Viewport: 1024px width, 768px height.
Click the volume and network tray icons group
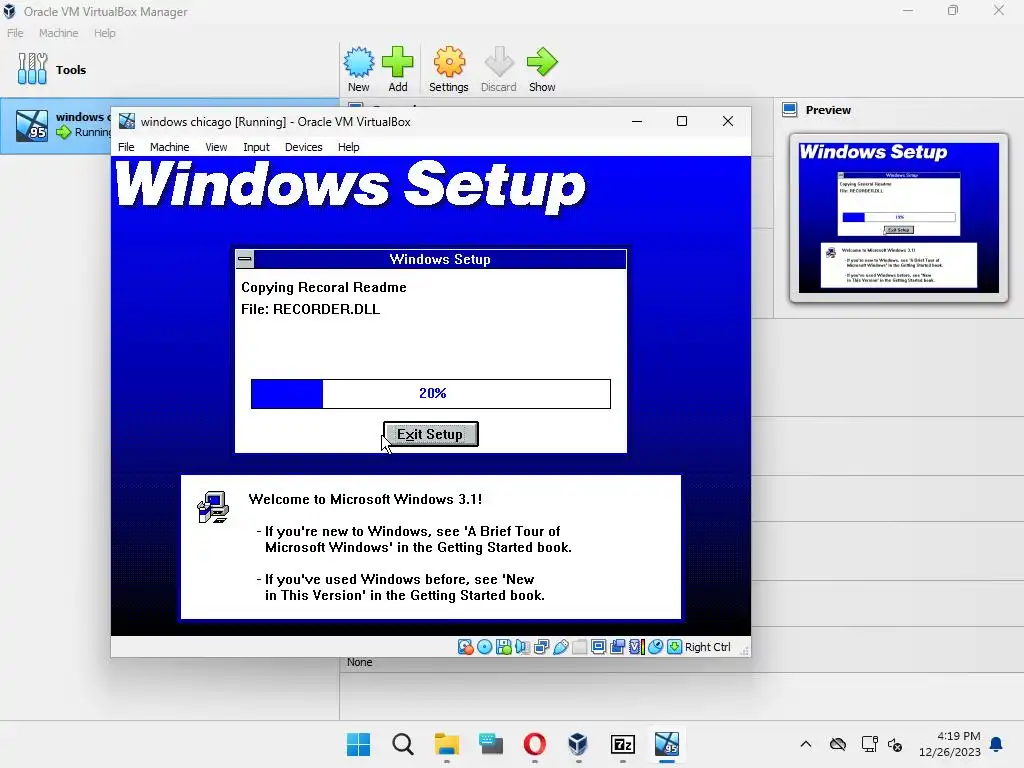pyautogui.click(x=882, y=744)
